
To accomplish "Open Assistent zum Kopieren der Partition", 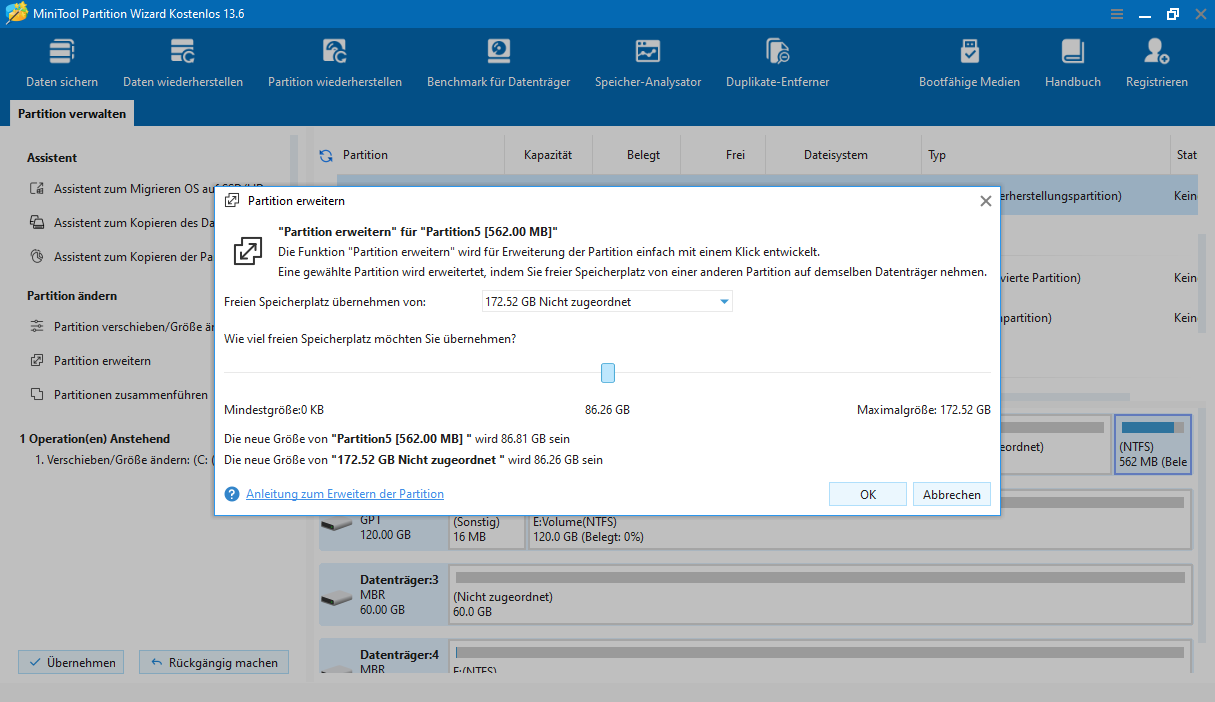I will [133, 257].
